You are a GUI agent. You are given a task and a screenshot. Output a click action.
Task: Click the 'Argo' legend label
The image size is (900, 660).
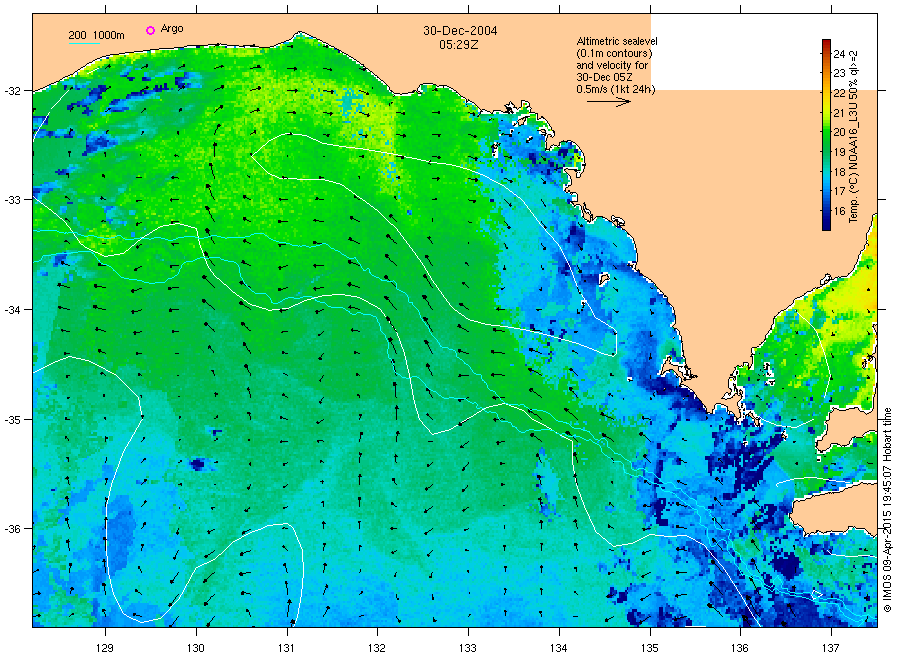point(172,29)
